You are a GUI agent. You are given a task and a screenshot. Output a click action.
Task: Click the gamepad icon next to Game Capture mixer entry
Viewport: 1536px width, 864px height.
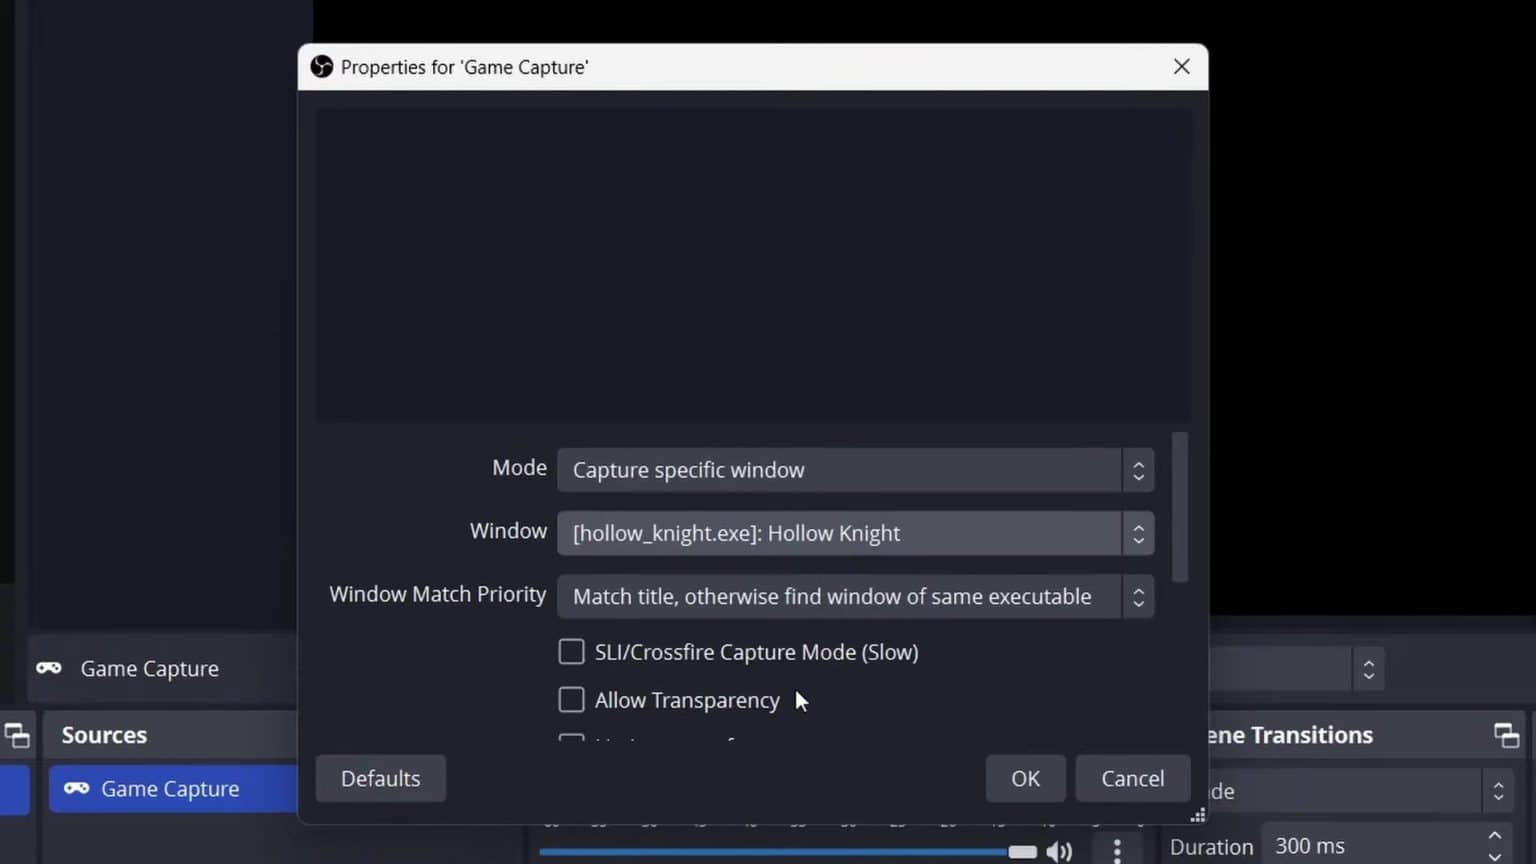click(x=48, y=668)
